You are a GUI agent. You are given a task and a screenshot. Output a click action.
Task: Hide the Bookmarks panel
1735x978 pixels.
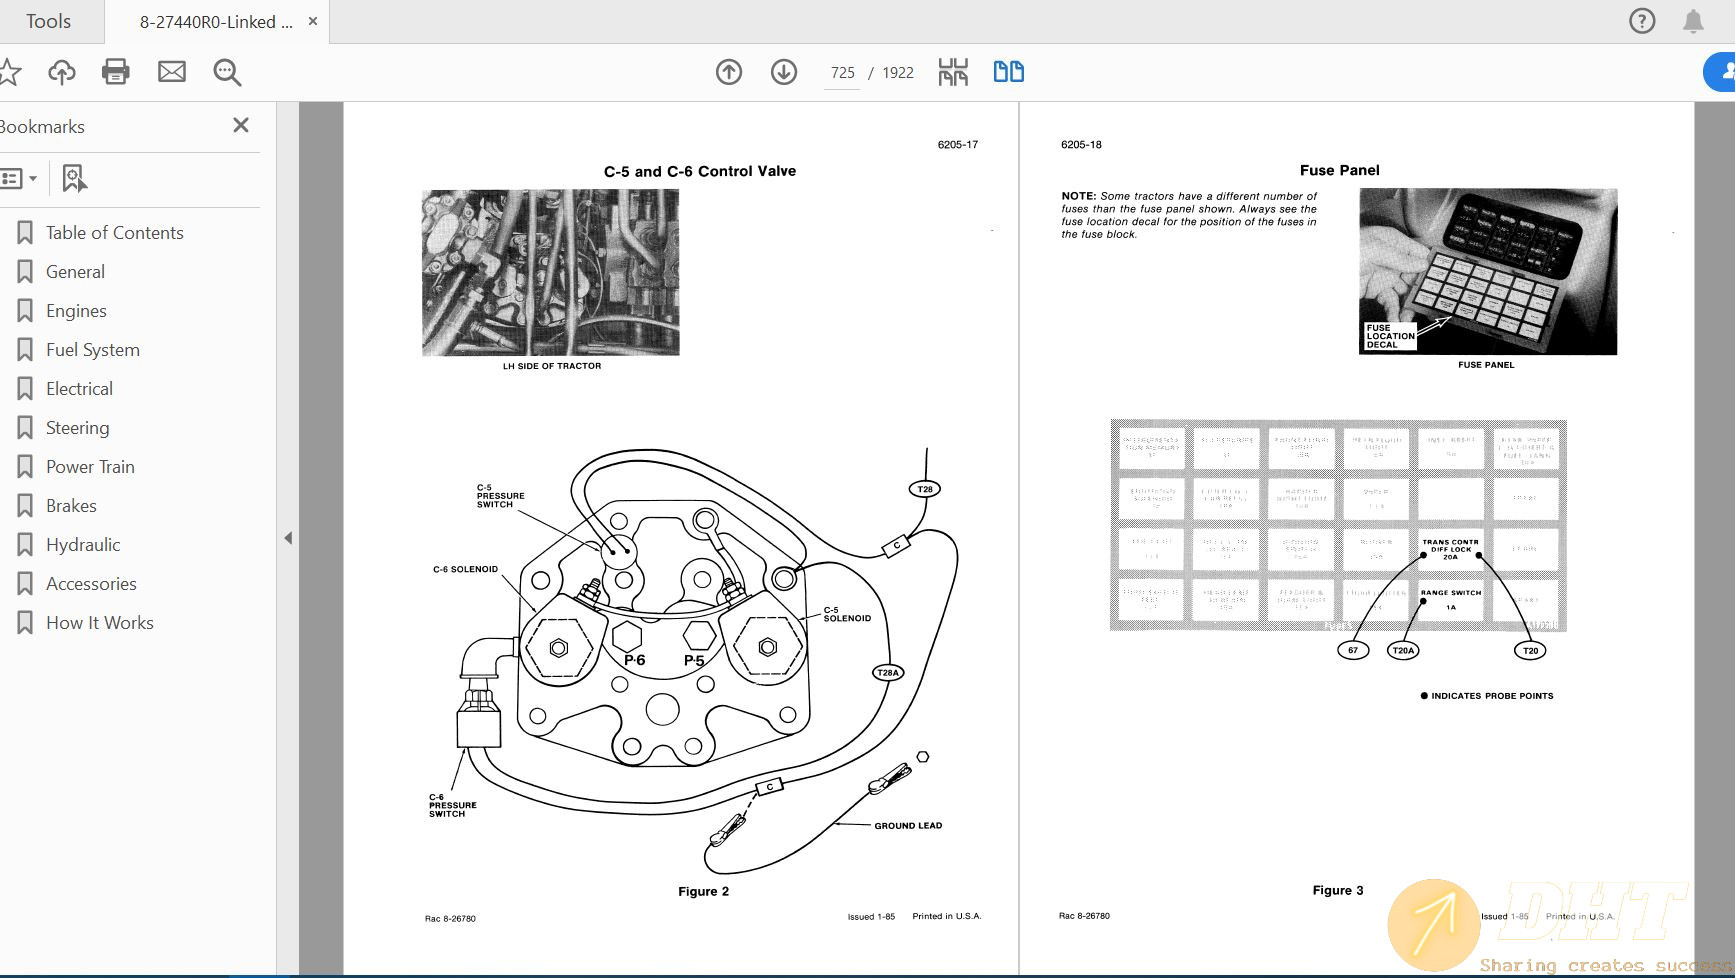(240, 125)
